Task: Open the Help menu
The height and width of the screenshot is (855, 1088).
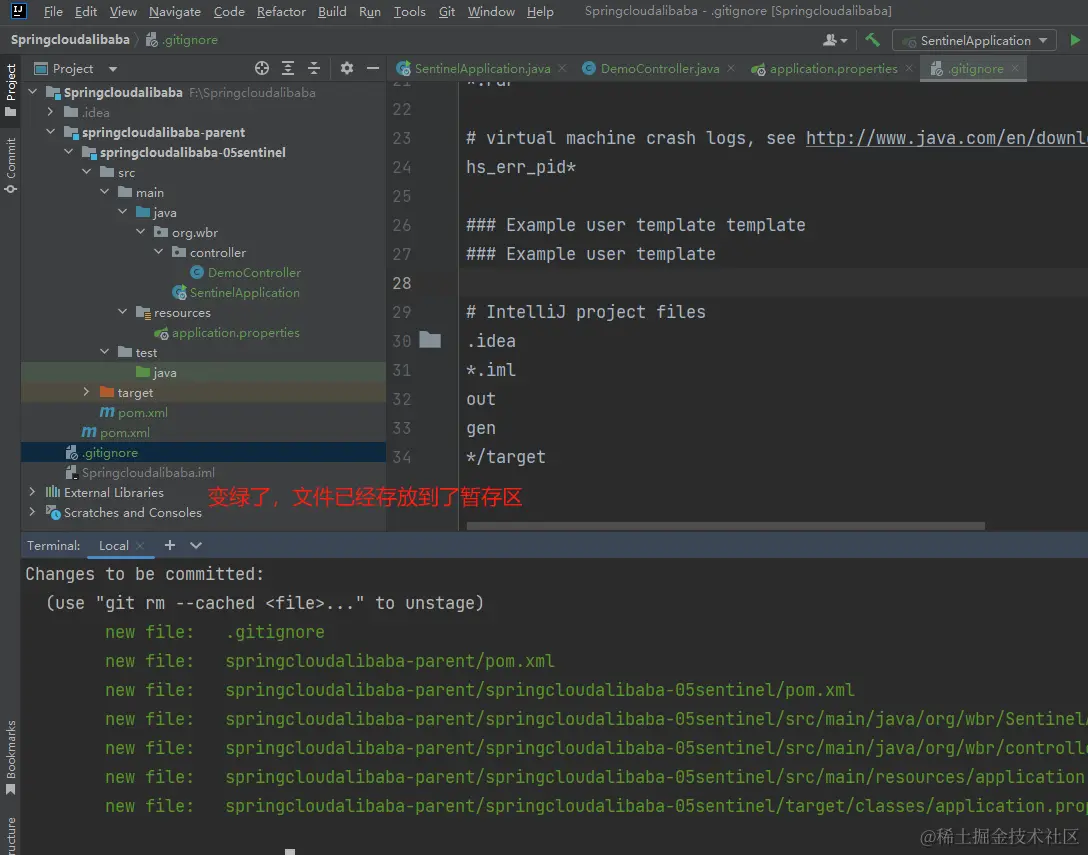Action: click(x=540, y=11)
